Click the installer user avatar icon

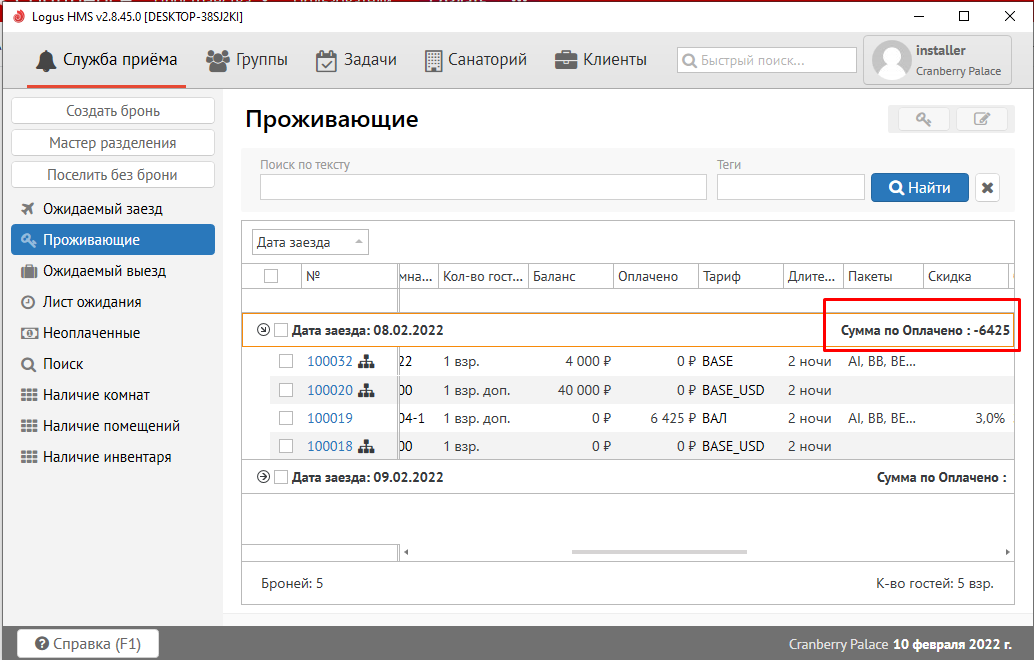[x=891, y=60]
